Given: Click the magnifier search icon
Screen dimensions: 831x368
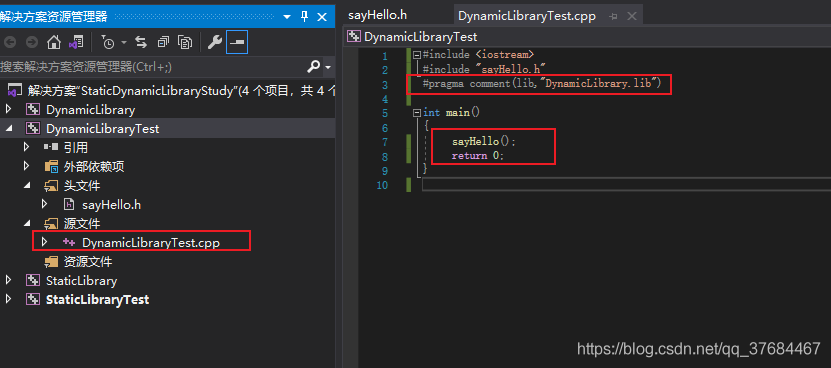Looking at the screenshot, I should coord(314,67).
